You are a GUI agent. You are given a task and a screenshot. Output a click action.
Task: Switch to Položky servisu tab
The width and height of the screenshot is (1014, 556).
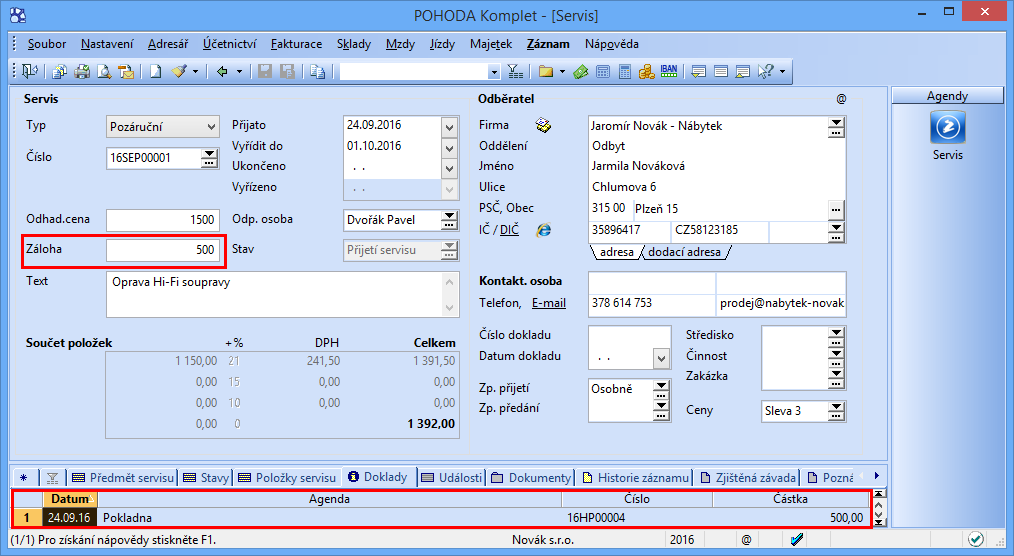(287, 478)
